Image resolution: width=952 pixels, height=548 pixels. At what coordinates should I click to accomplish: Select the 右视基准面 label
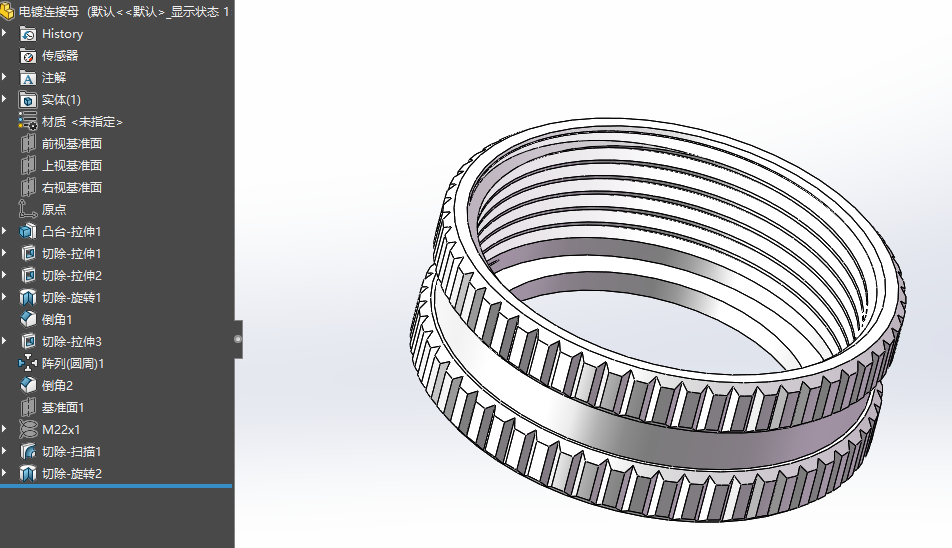[72, 188]
